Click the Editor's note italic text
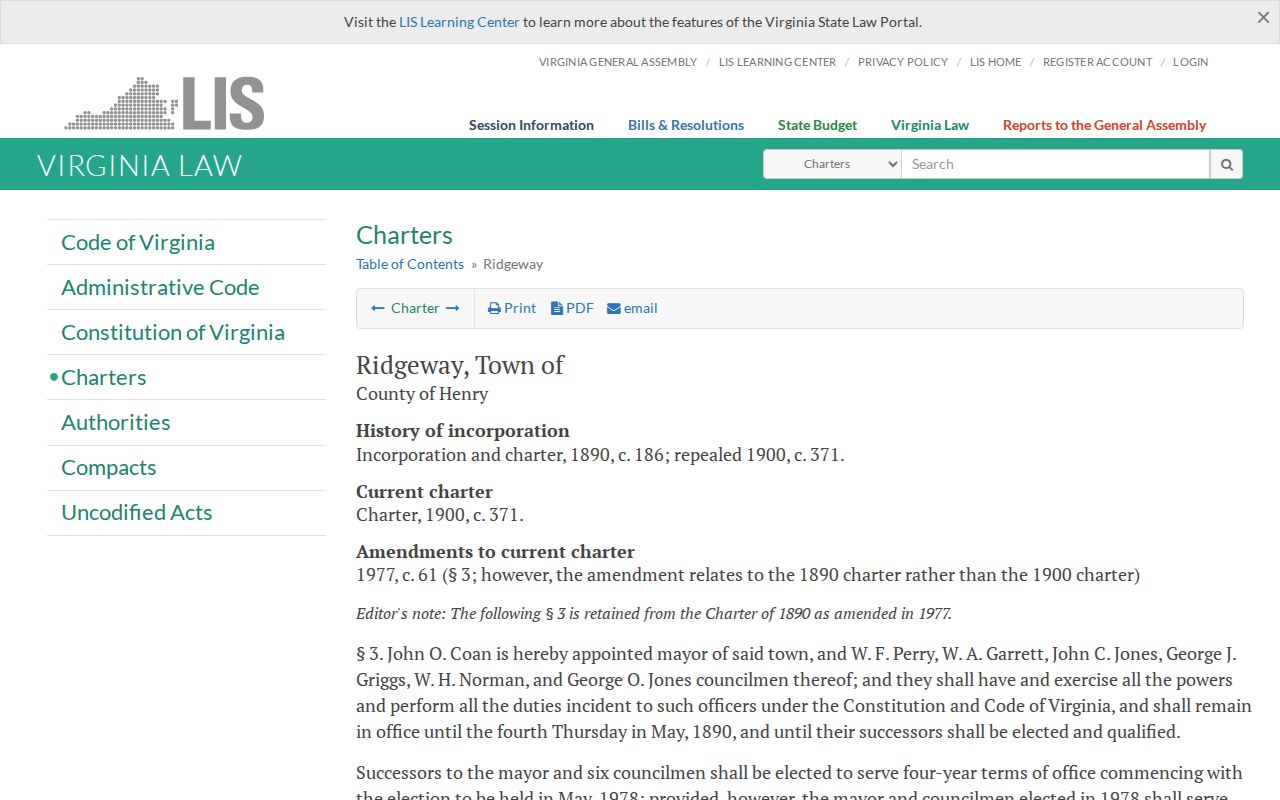The image size is (1280, 800). pos(654,614)
